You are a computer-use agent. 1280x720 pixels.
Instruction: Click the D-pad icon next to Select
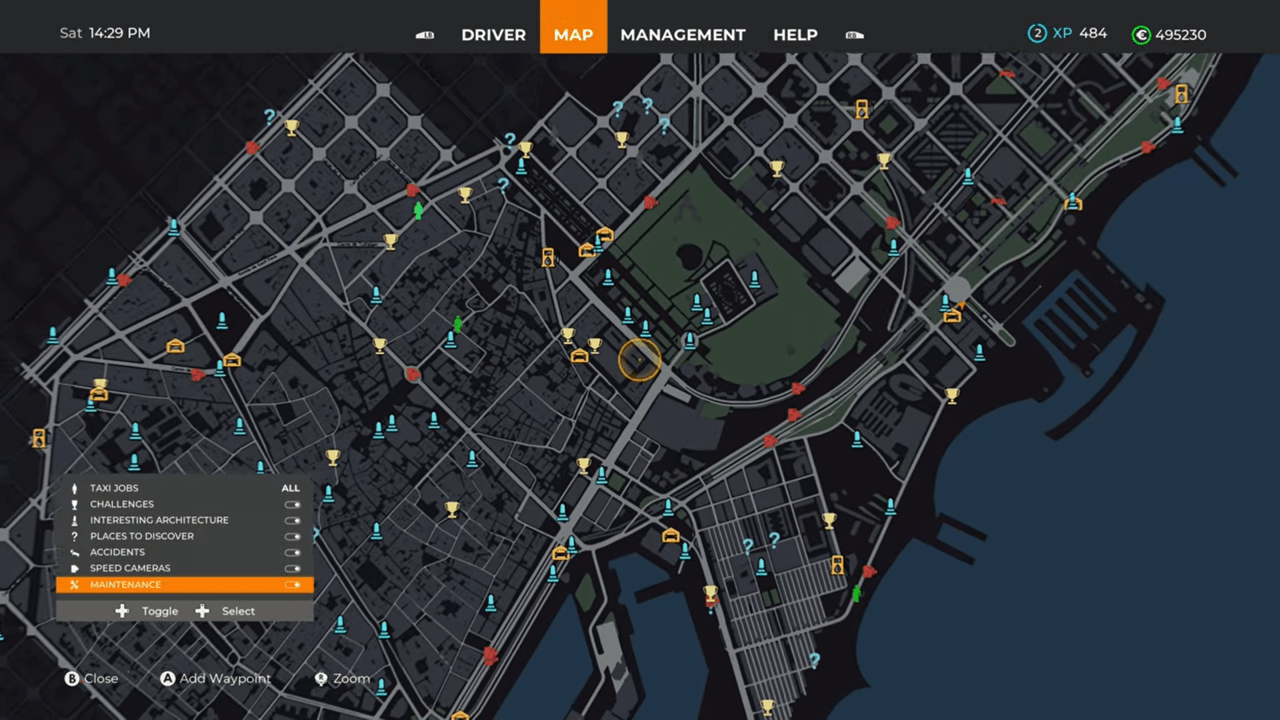(202, 610)
